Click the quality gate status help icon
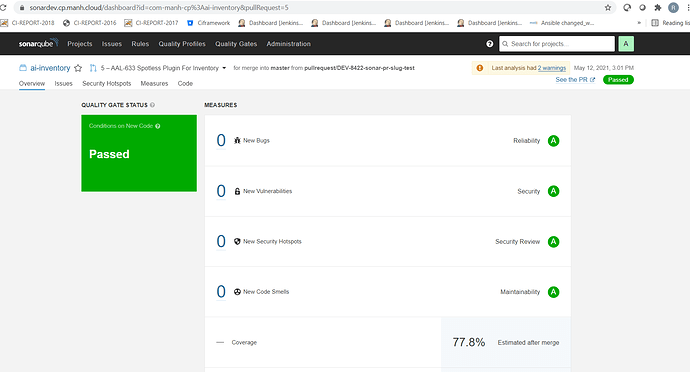The image size is (690, 372). 152,105
